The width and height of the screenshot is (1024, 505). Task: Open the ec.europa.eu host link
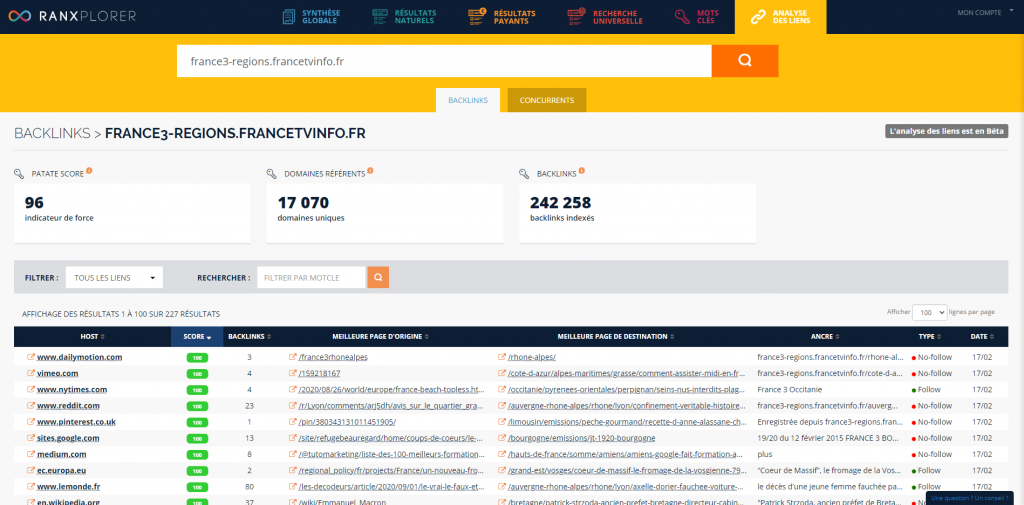click(62, 470)
